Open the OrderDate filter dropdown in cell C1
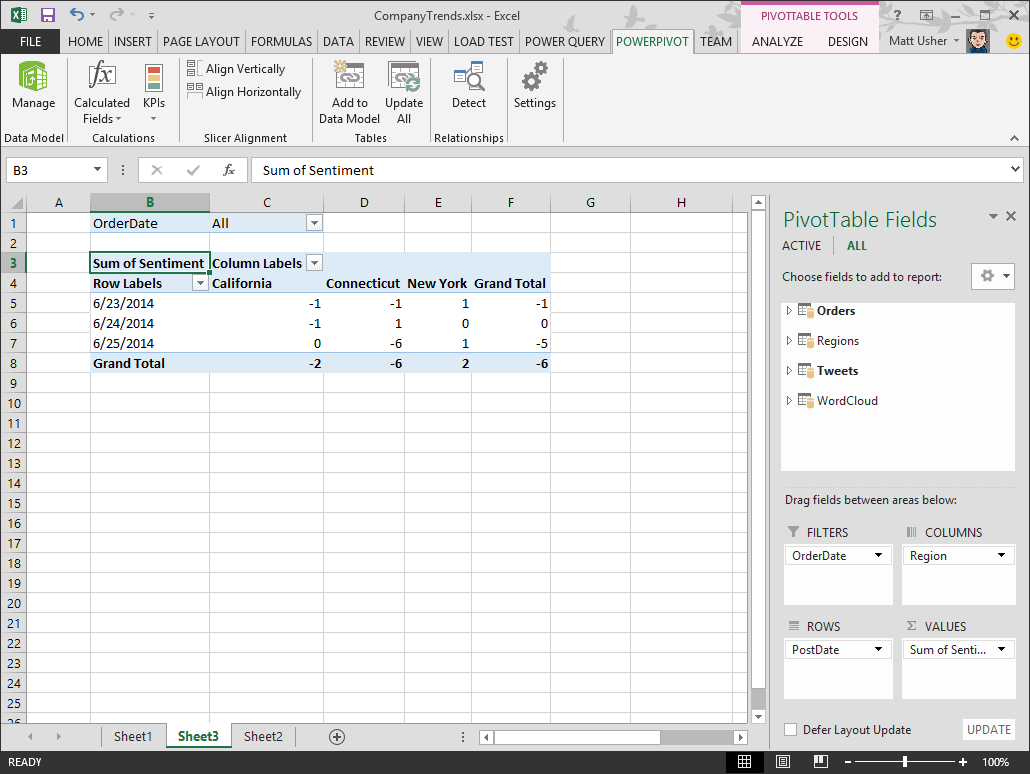1030x774 pixels. point(314,223)
